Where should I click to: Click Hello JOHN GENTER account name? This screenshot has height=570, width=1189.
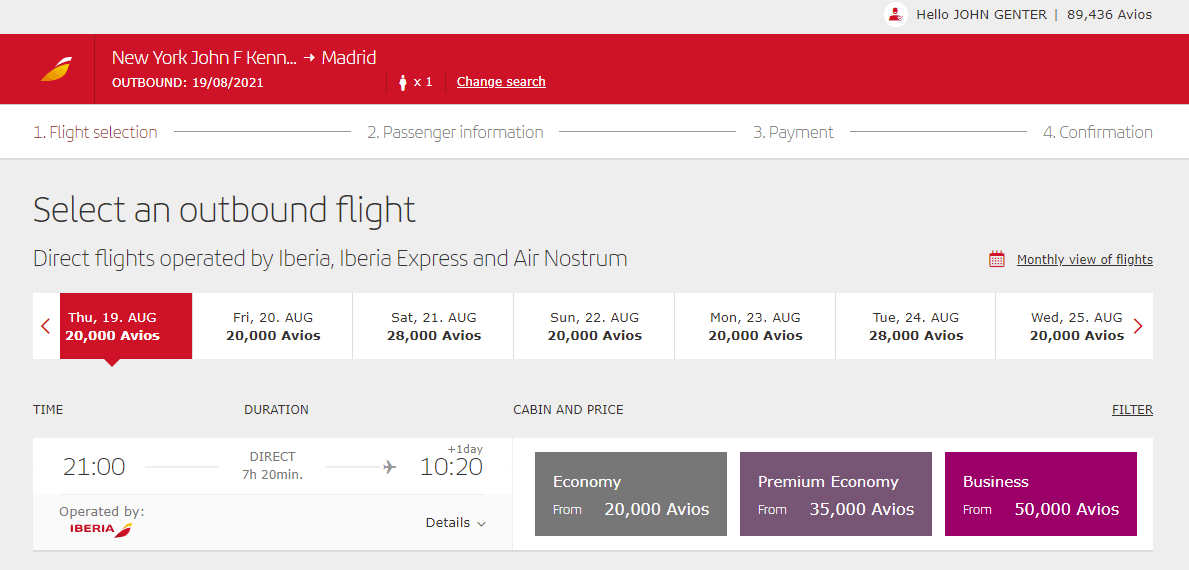[981, 15]
